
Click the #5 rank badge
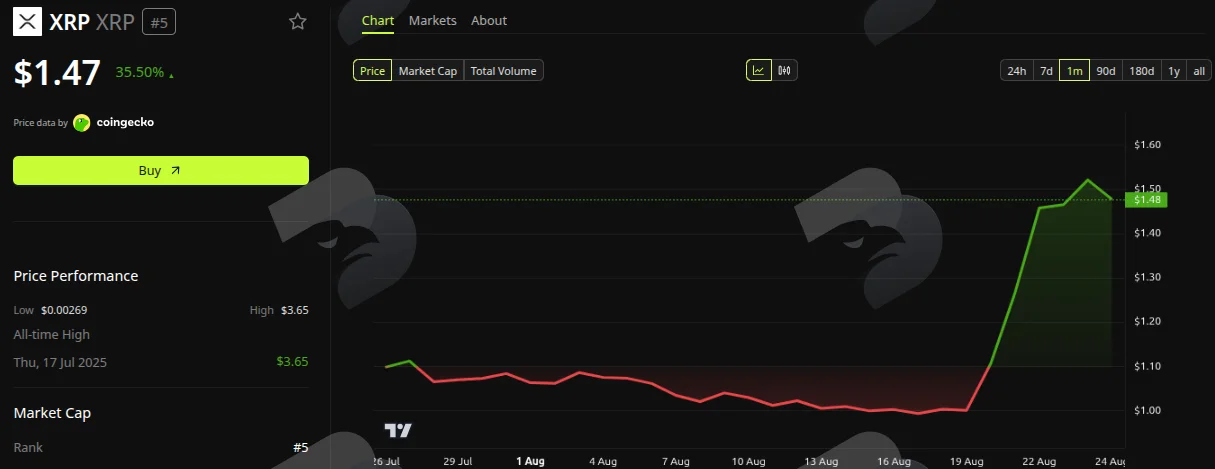[x=159, y=21]
